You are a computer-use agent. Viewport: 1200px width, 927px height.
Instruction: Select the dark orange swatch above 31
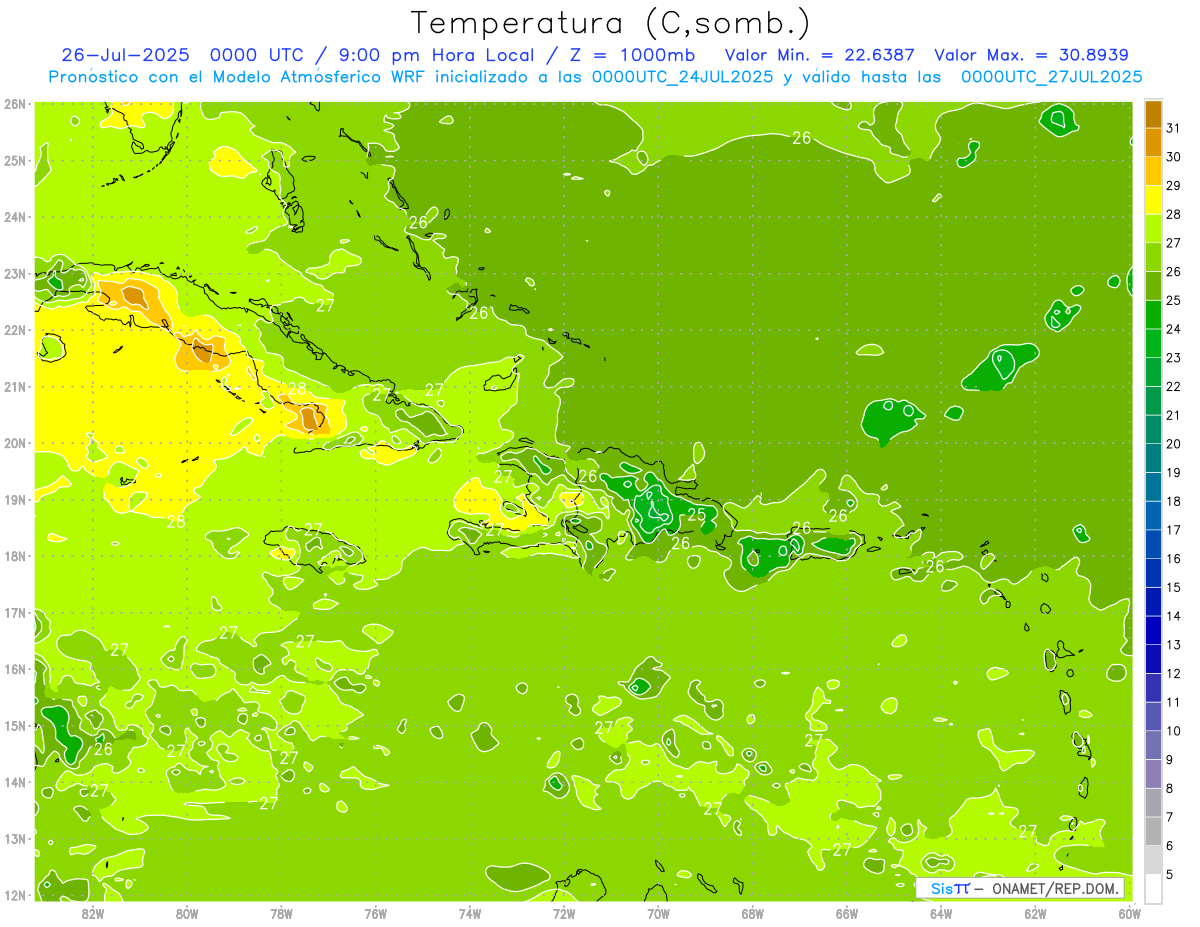point(1153,114)
